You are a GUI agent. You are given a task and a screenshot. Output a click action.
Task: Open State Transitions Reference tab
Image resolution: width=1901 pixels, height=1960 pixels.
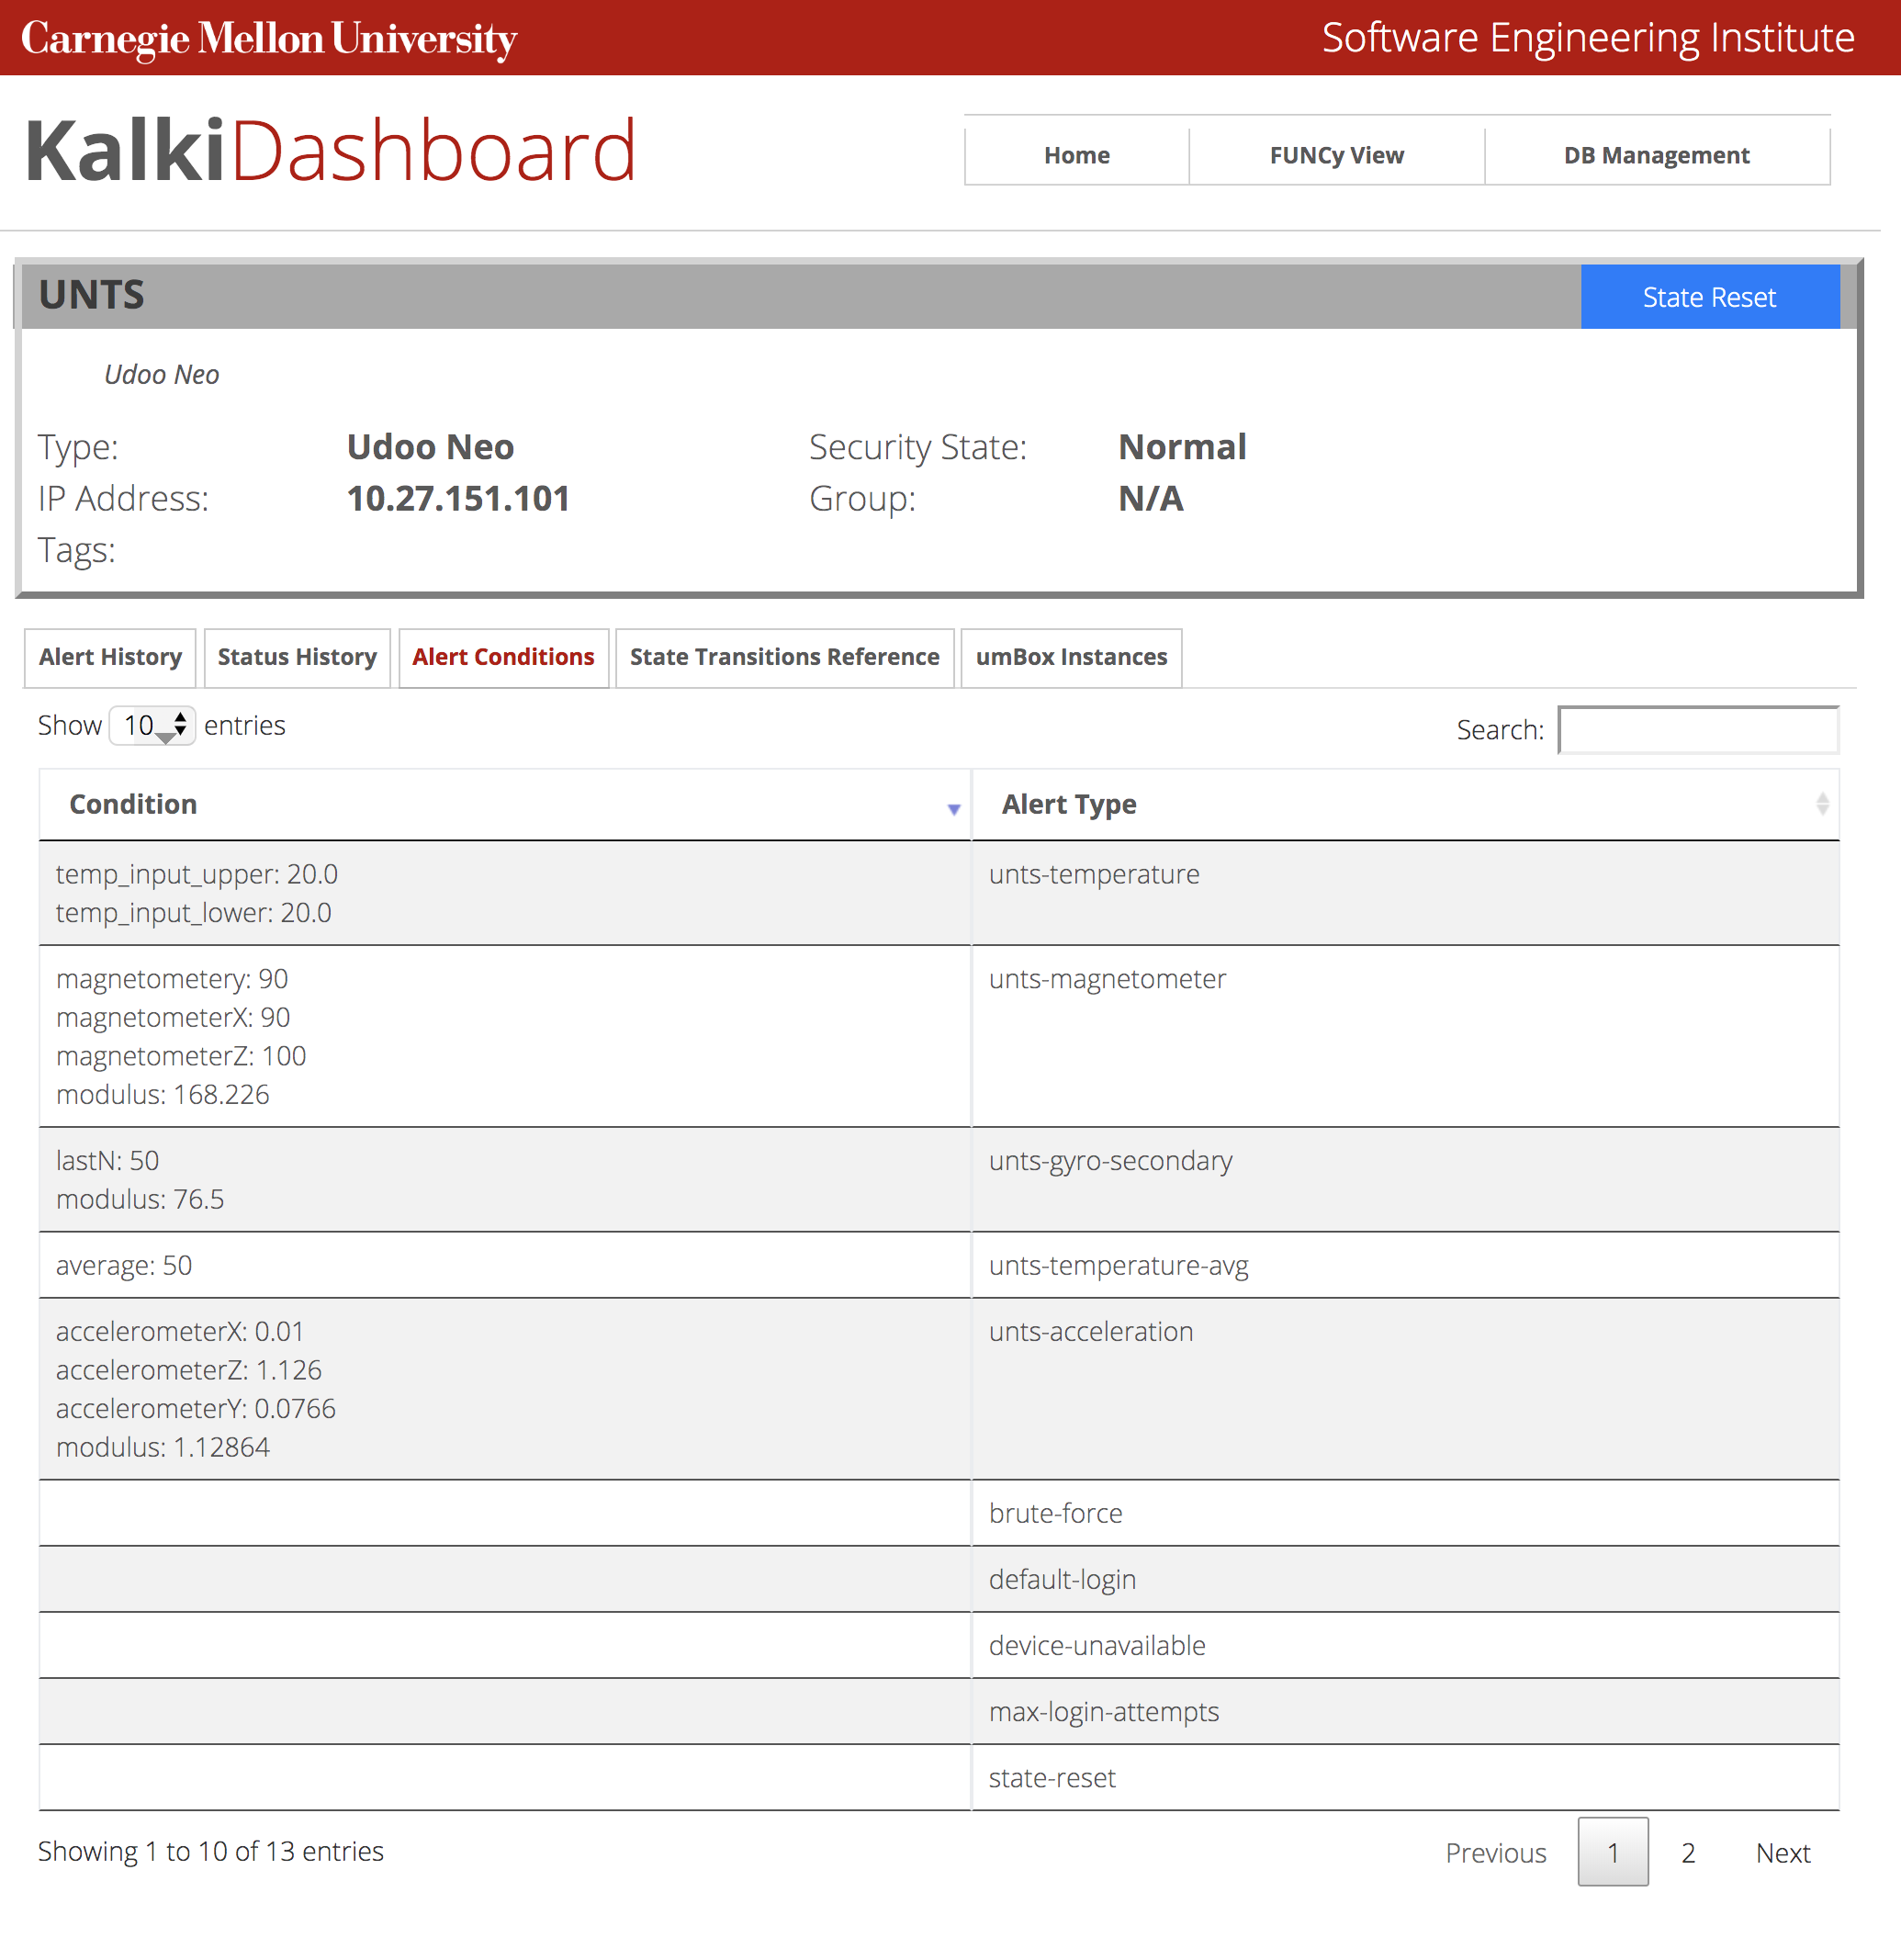pos(784,657)
